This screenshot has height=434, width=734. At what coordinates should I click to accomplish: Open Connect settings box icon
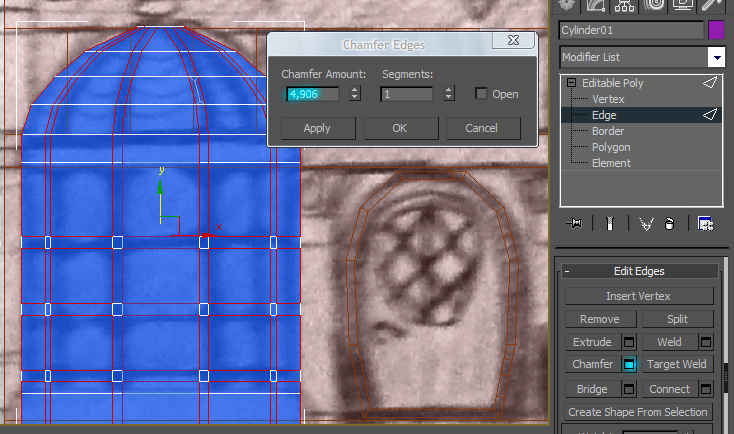tap(706, 389)
